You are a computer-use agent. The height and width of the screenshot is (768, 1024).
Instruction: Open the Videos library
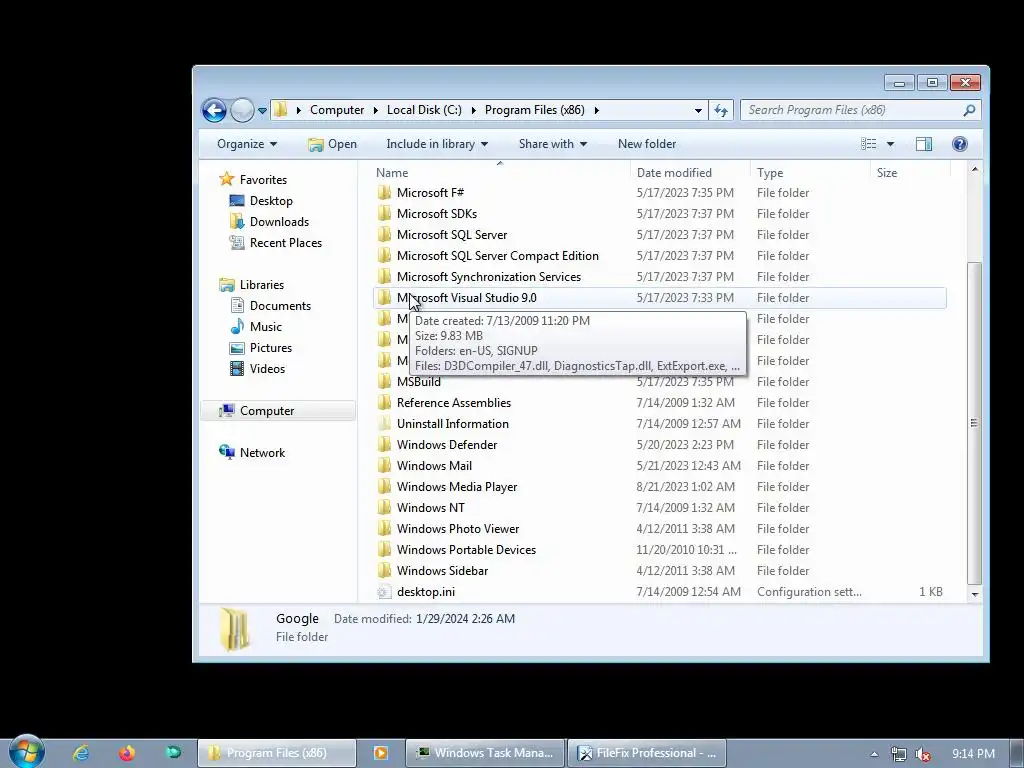267,368
